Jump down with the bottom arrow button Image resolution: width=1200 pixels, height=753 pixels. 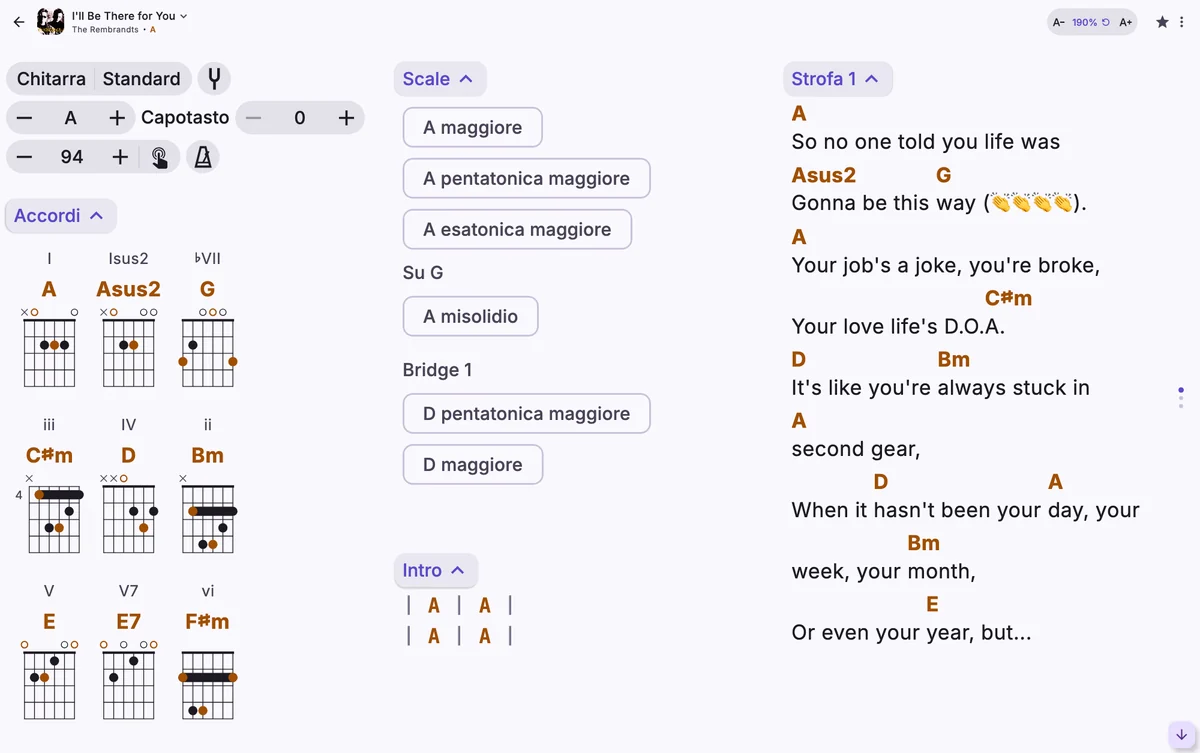pyautogui.click(x=1181, y=734)
